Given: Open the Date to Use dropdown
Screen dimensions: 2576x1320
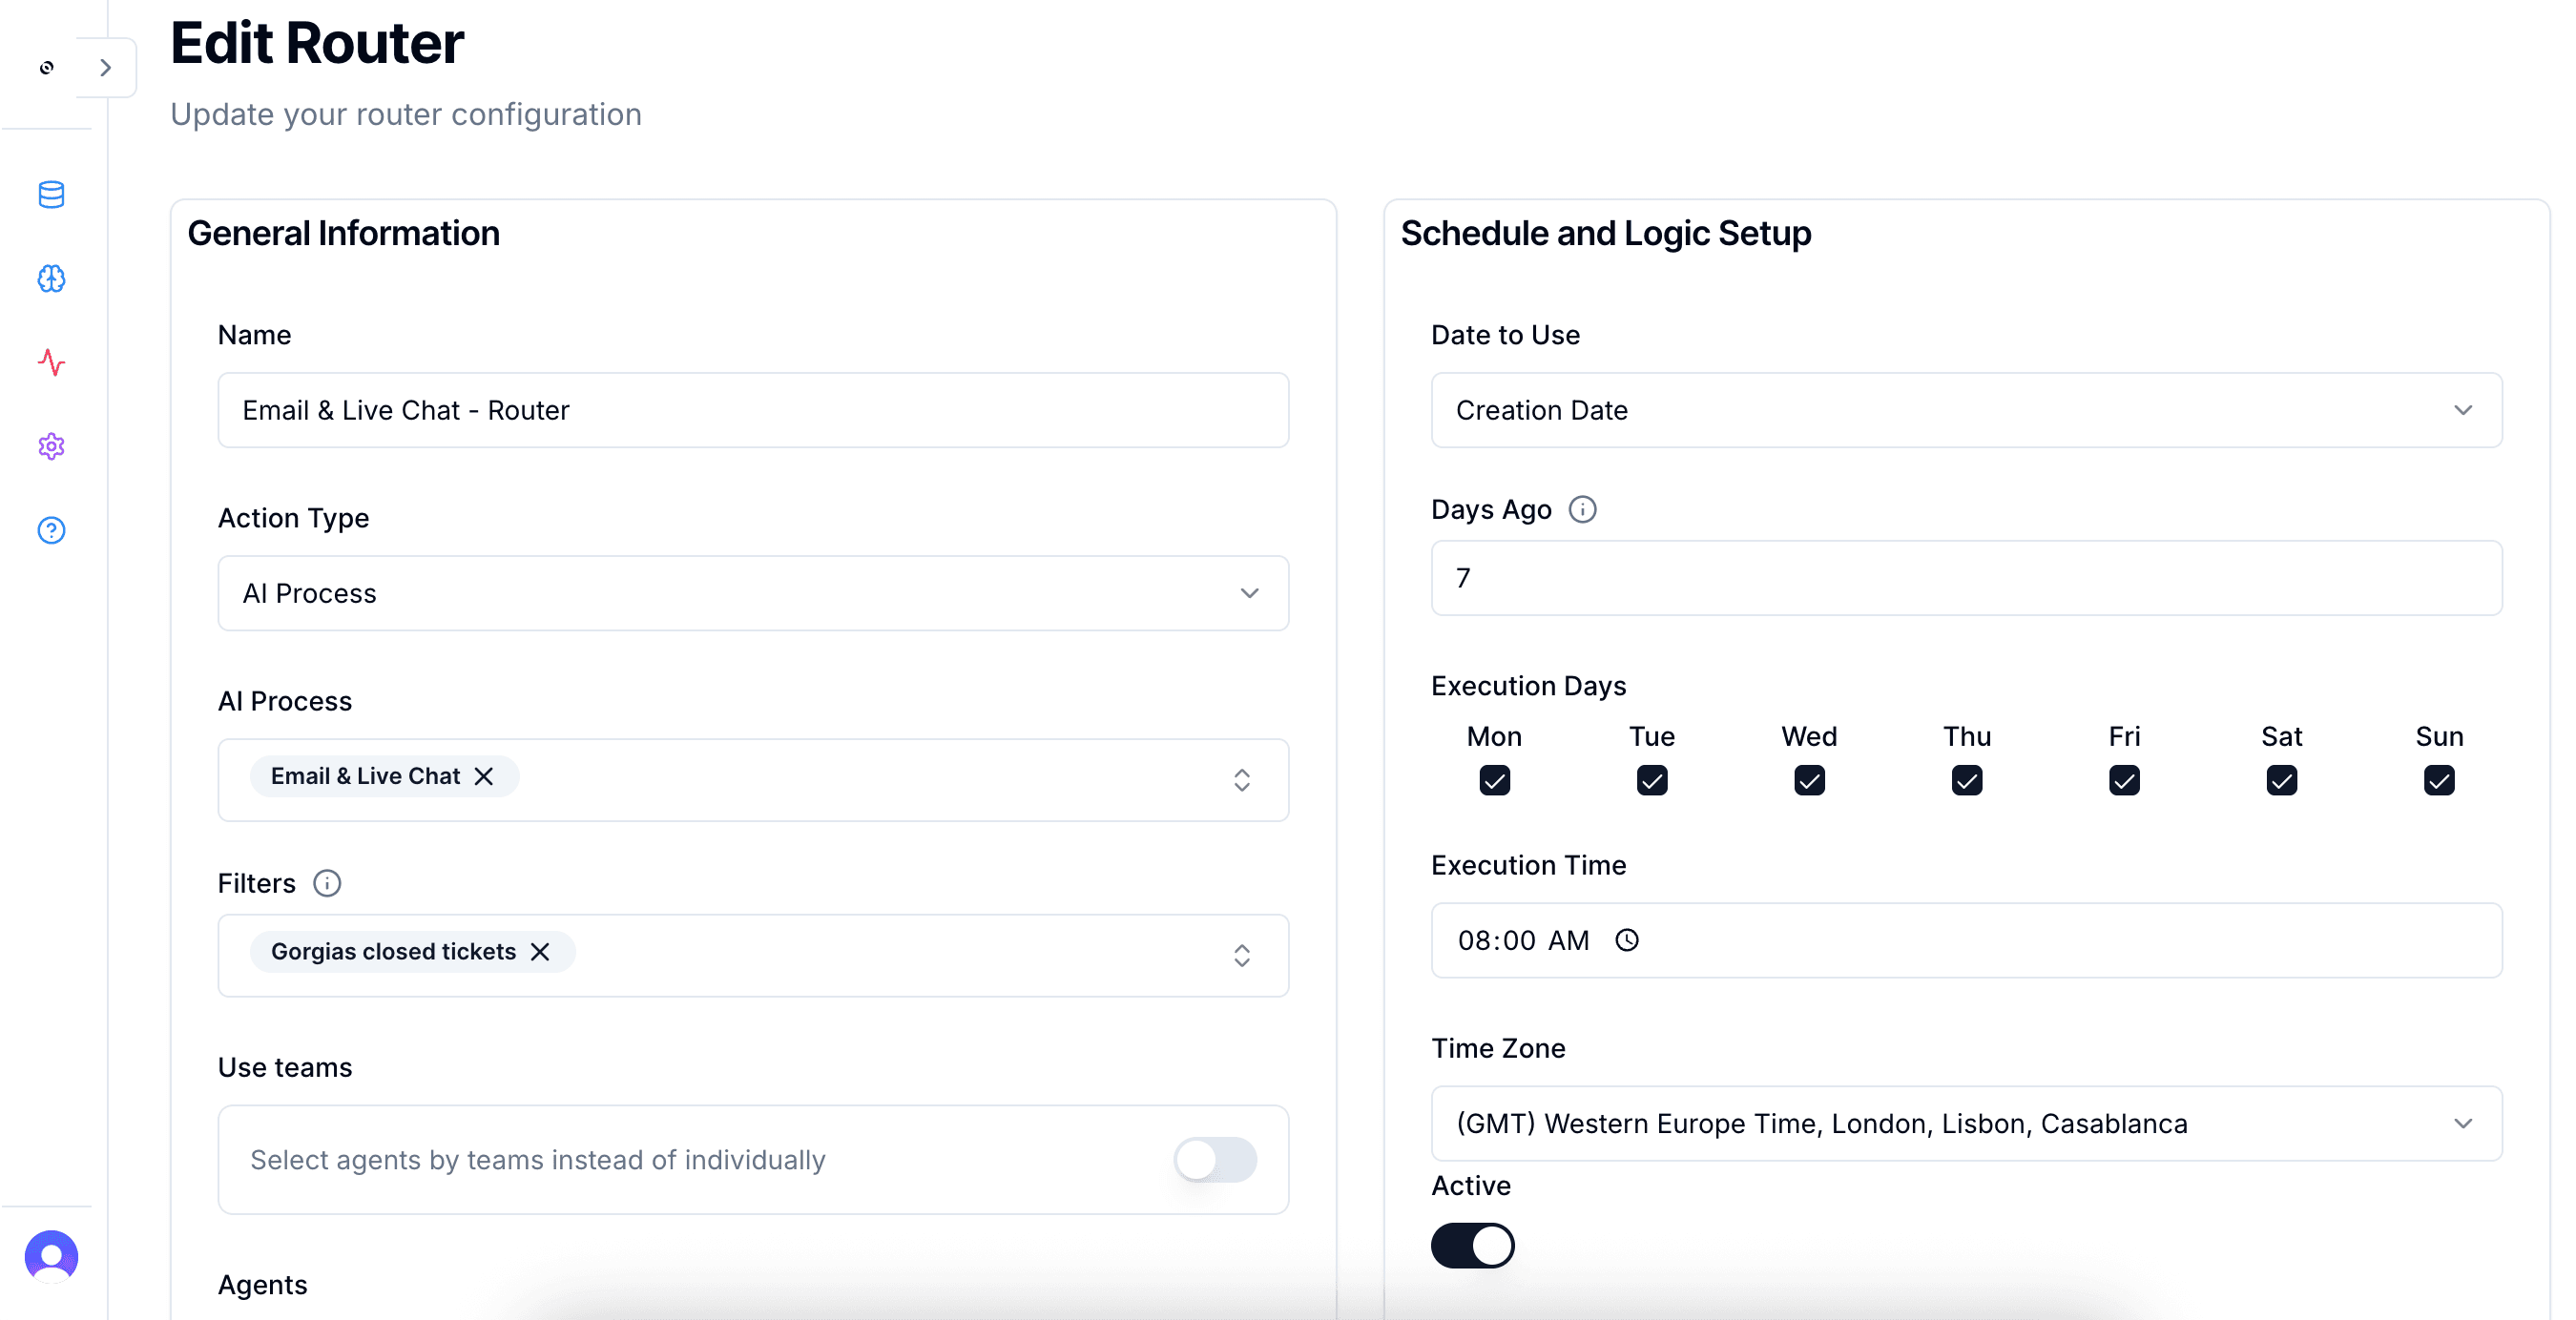Looking at the screenshot, I should tap(2463, 410).
